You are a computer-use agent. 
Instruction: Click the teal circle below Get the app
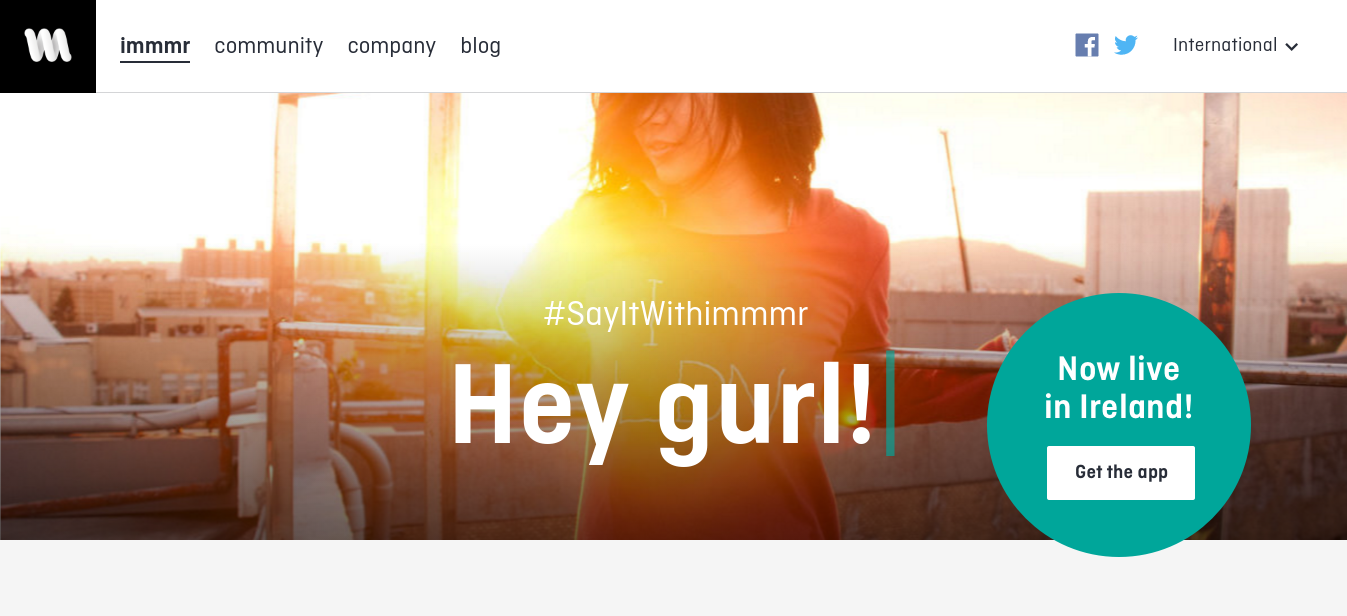click(1119, 525)
